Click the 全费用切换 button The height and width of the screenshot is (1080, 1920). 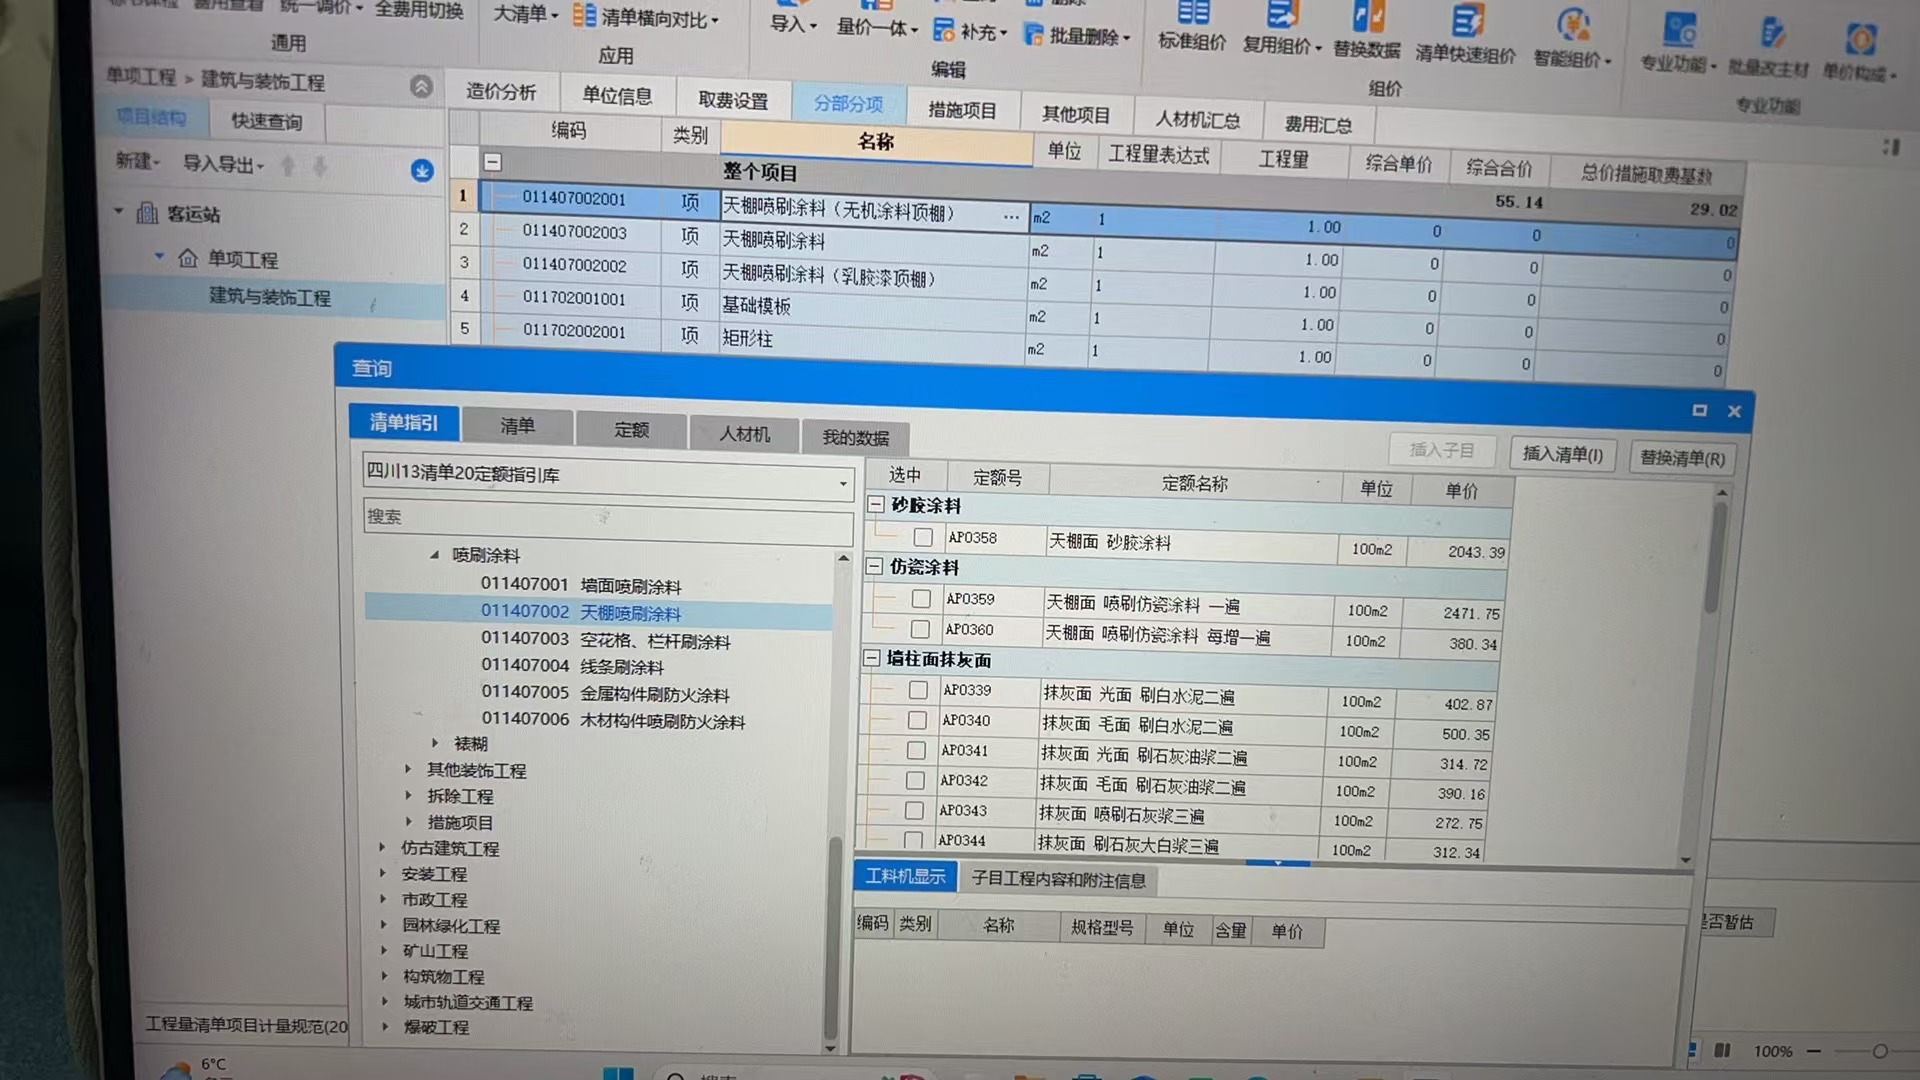point(419,11)
